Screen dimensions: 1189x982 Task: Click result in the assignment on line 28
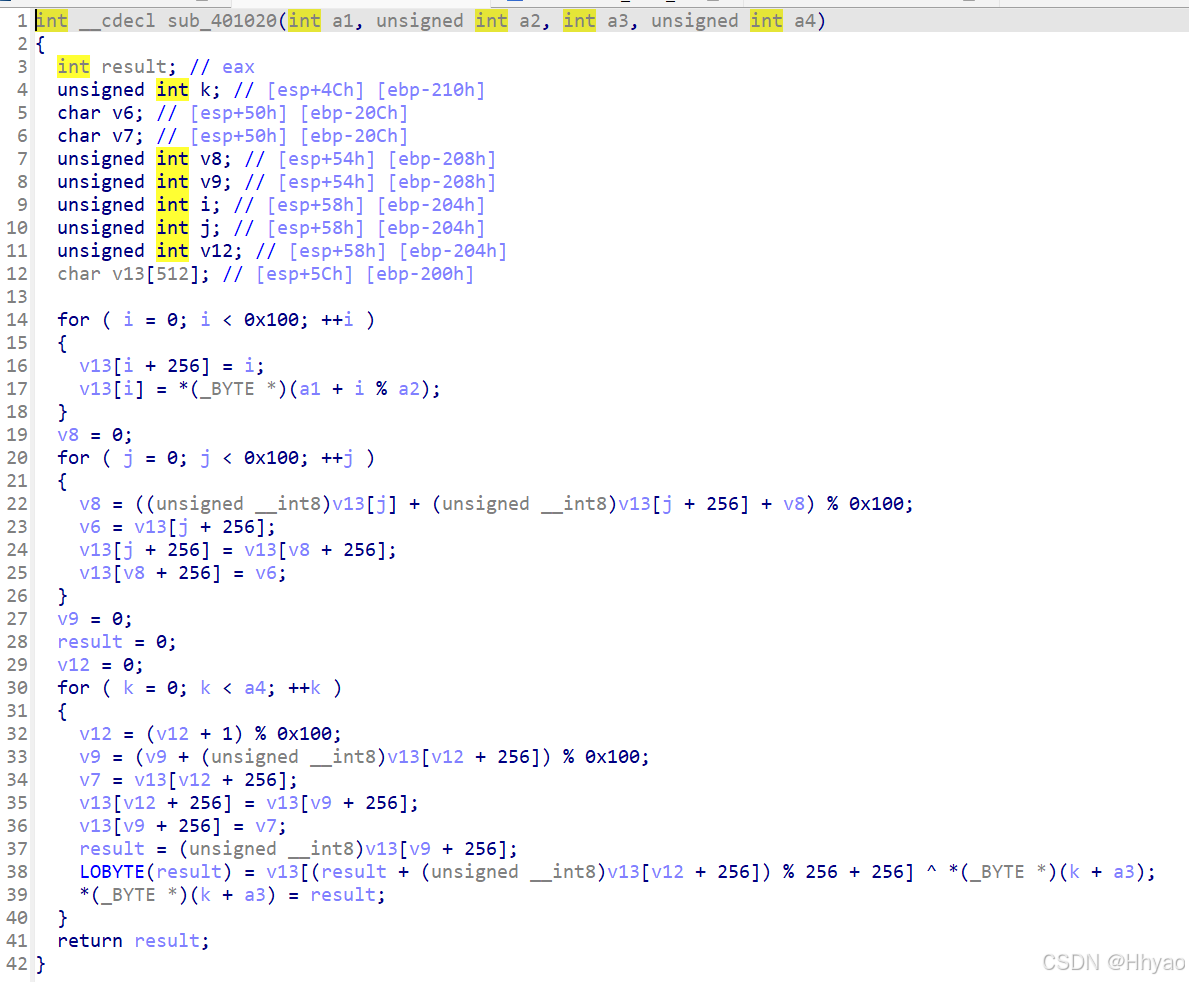[x=90, y=642]
